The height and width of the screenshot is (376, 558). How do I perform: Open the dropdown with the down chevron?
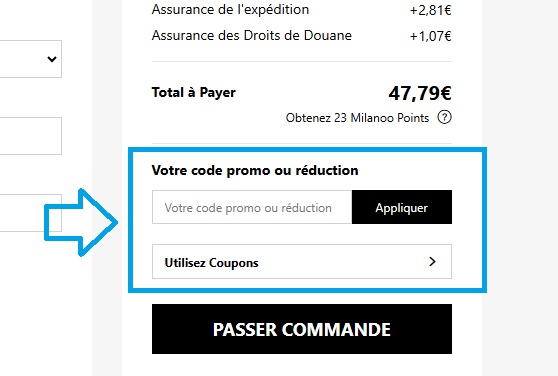(x=52, y=59)
